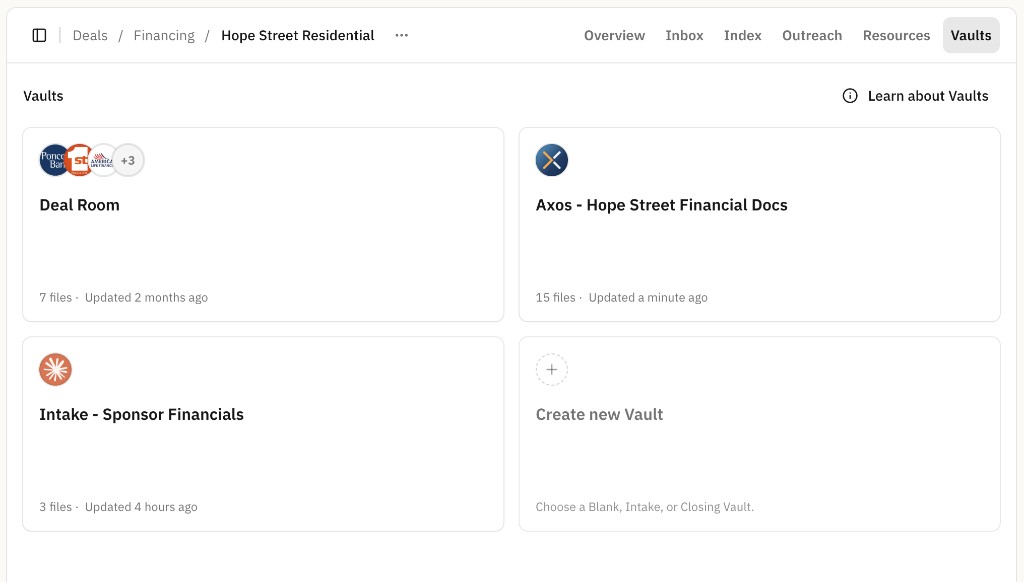1024x582 pixels.
Task: Toggle the sidebar panel icon
Action: (39, 35)
